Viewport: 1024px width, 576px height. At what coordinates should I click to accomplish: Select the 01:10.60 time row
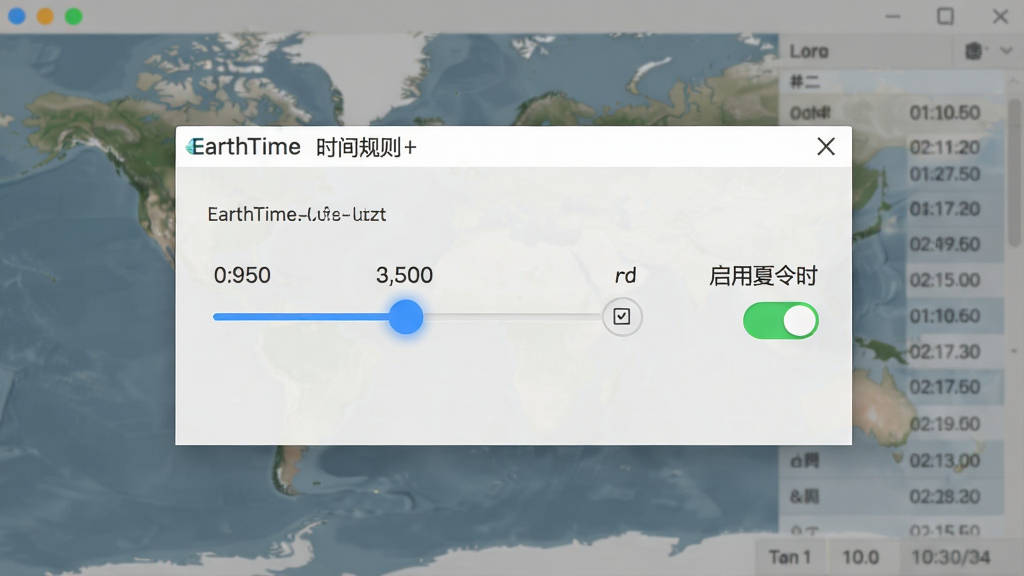[x=944, y=316]
